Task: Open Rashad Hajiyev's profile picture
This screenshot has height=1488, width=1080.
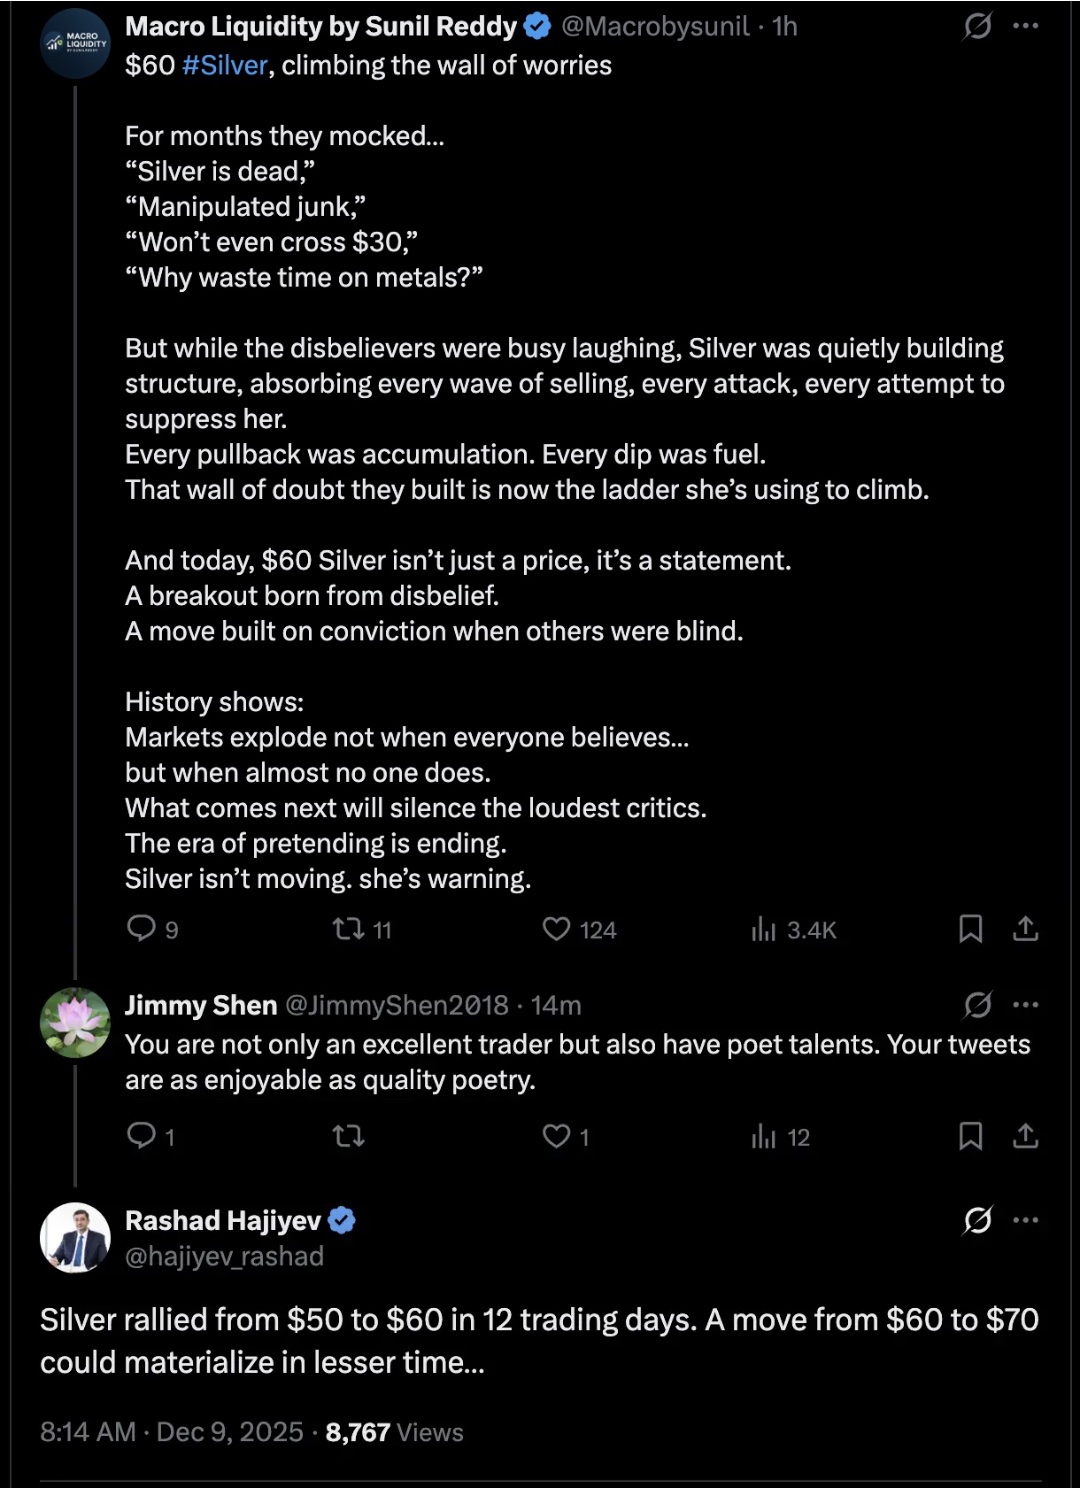Action: [x=75, y=1238]
